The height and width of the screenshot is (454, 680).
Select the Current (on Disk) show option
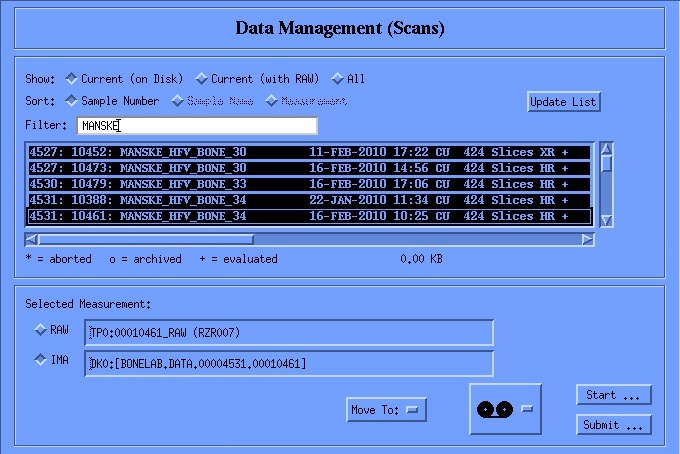(124, 79)
